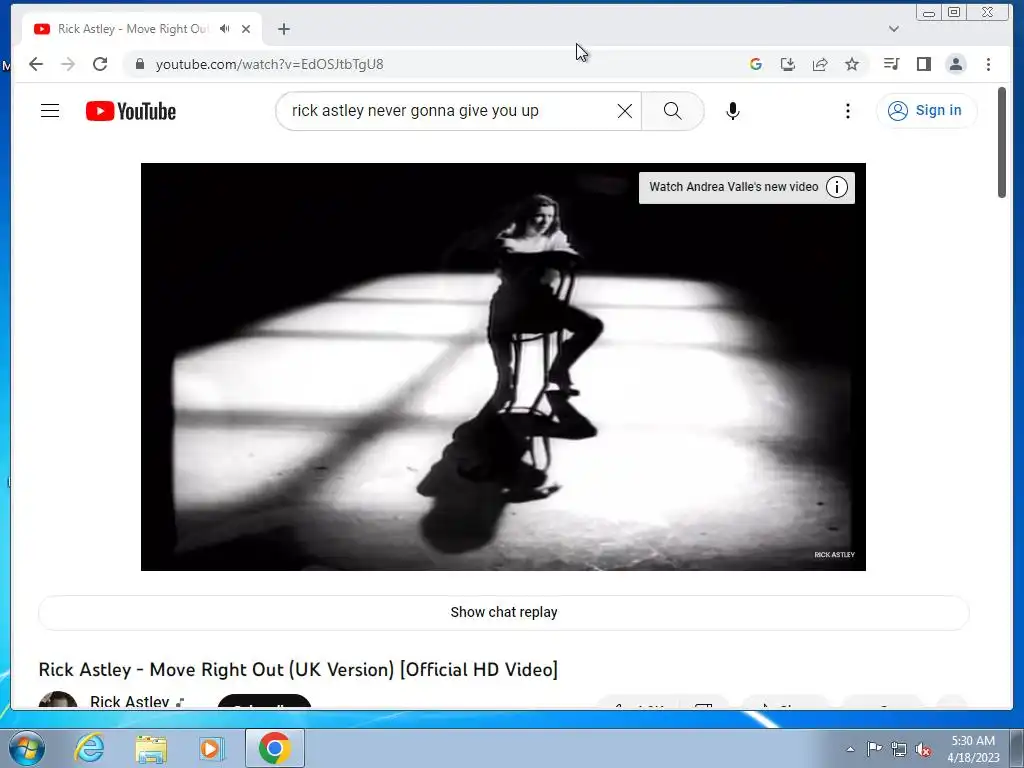The image size is (1024, 768).
Task: Open YouTube hamburger guide menu
Action: point(50,110)
